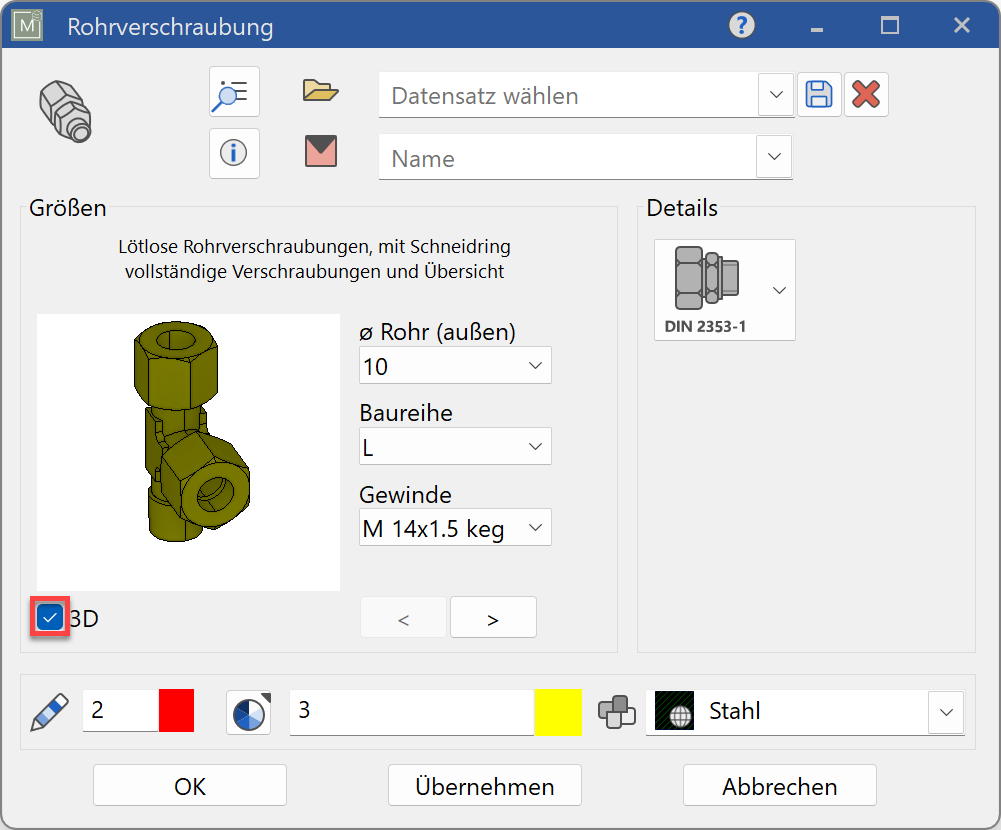Apply settings using Übernehmen

pos(484,785)
